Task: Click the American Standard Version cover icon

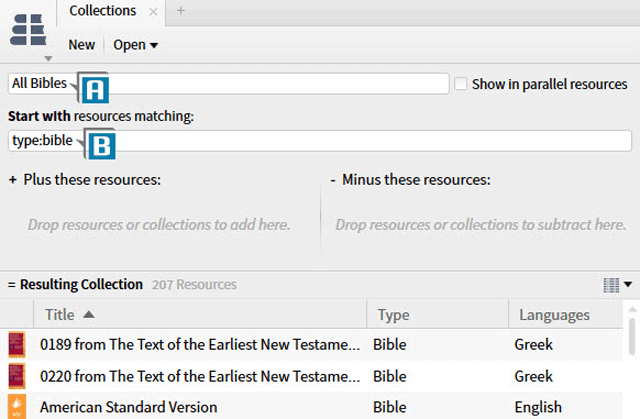Action: tap(17, 406)
